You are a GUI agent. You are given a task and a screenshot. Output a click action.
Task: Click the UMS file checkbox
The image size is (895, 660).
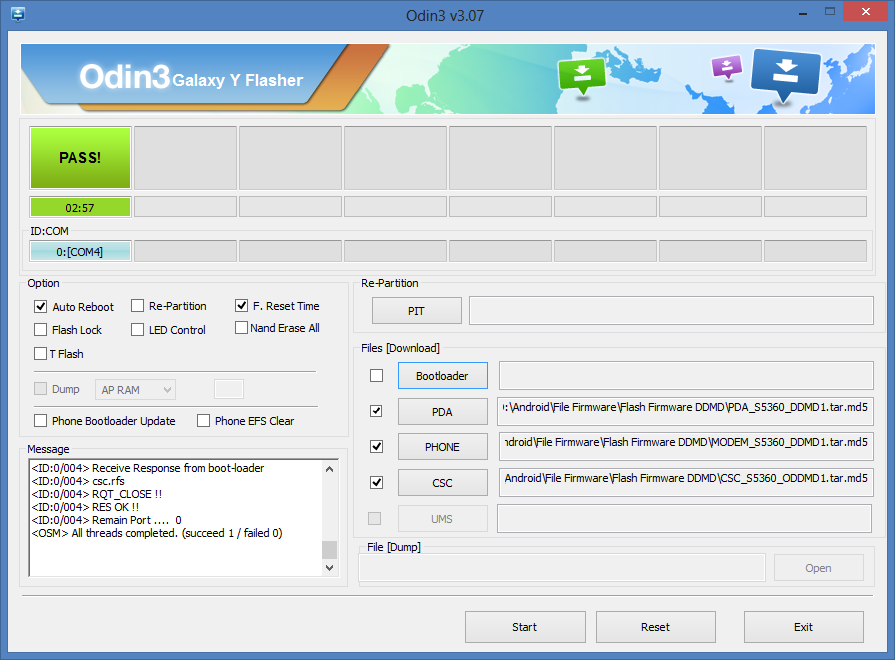pos(374,518)
